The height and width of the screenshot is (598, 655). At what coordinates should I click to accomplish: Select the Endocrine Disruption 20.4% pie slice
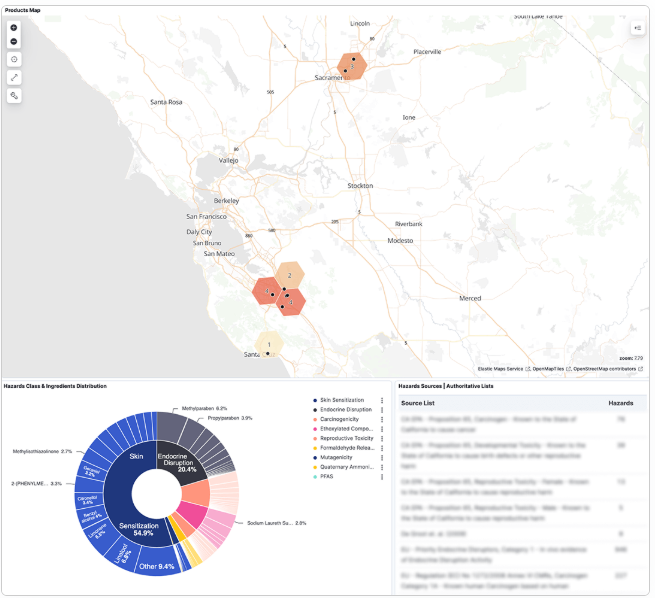179,463
